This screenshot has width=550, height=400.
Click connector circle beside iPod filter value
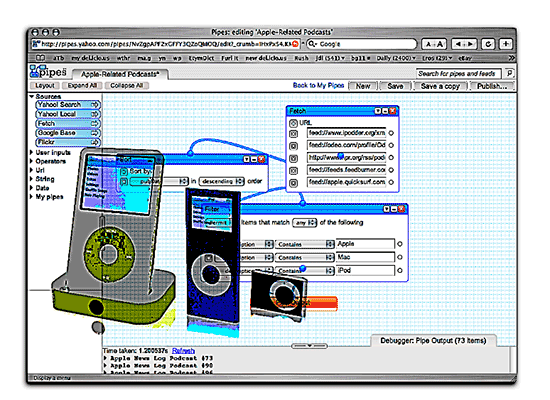(x=400, y=271)
